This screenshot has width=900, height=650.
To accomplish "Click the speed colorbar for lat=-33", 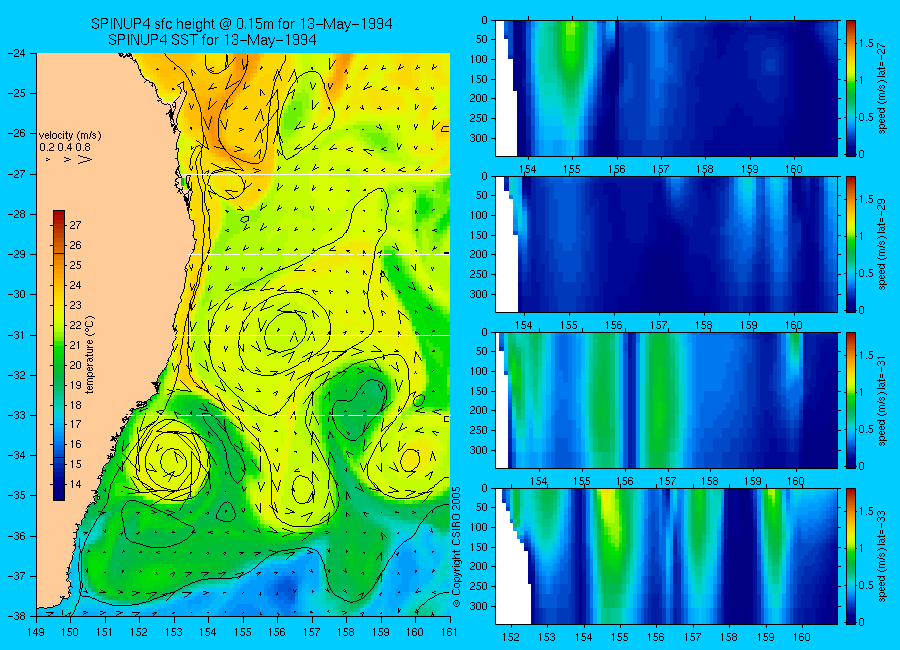I will pyautogui.click(x=851, y=556).
